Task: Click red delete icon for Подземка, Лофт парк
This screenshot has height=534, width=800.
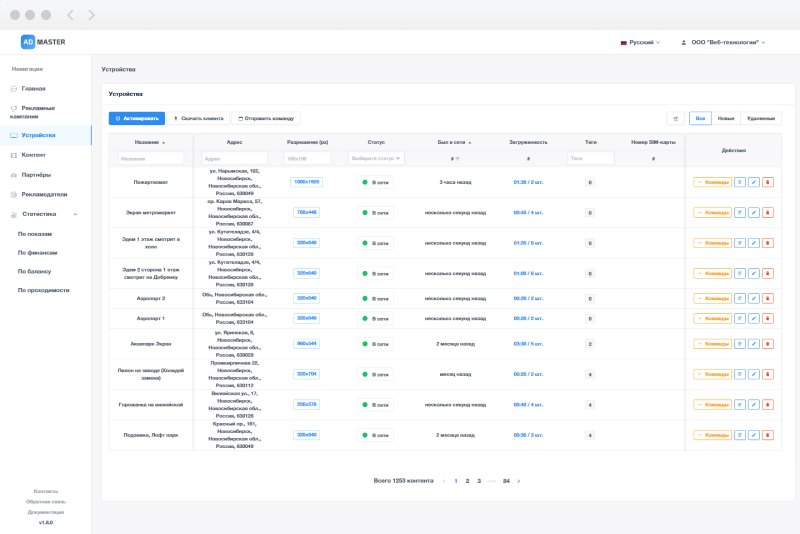Action: pyautogui.click(x=767, y=435)
